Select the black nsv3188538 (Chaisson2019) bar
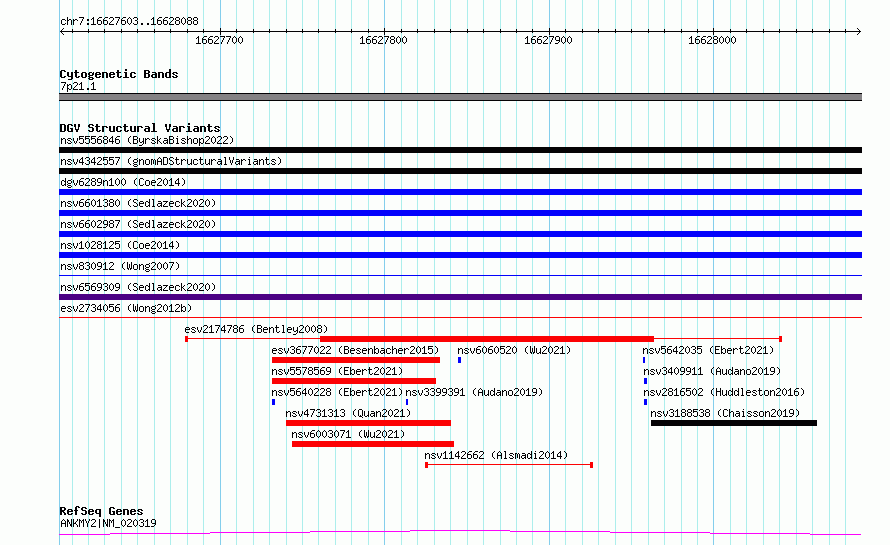Image resolution: width=890 pixels, height=545 pixels. click(734, 423)
